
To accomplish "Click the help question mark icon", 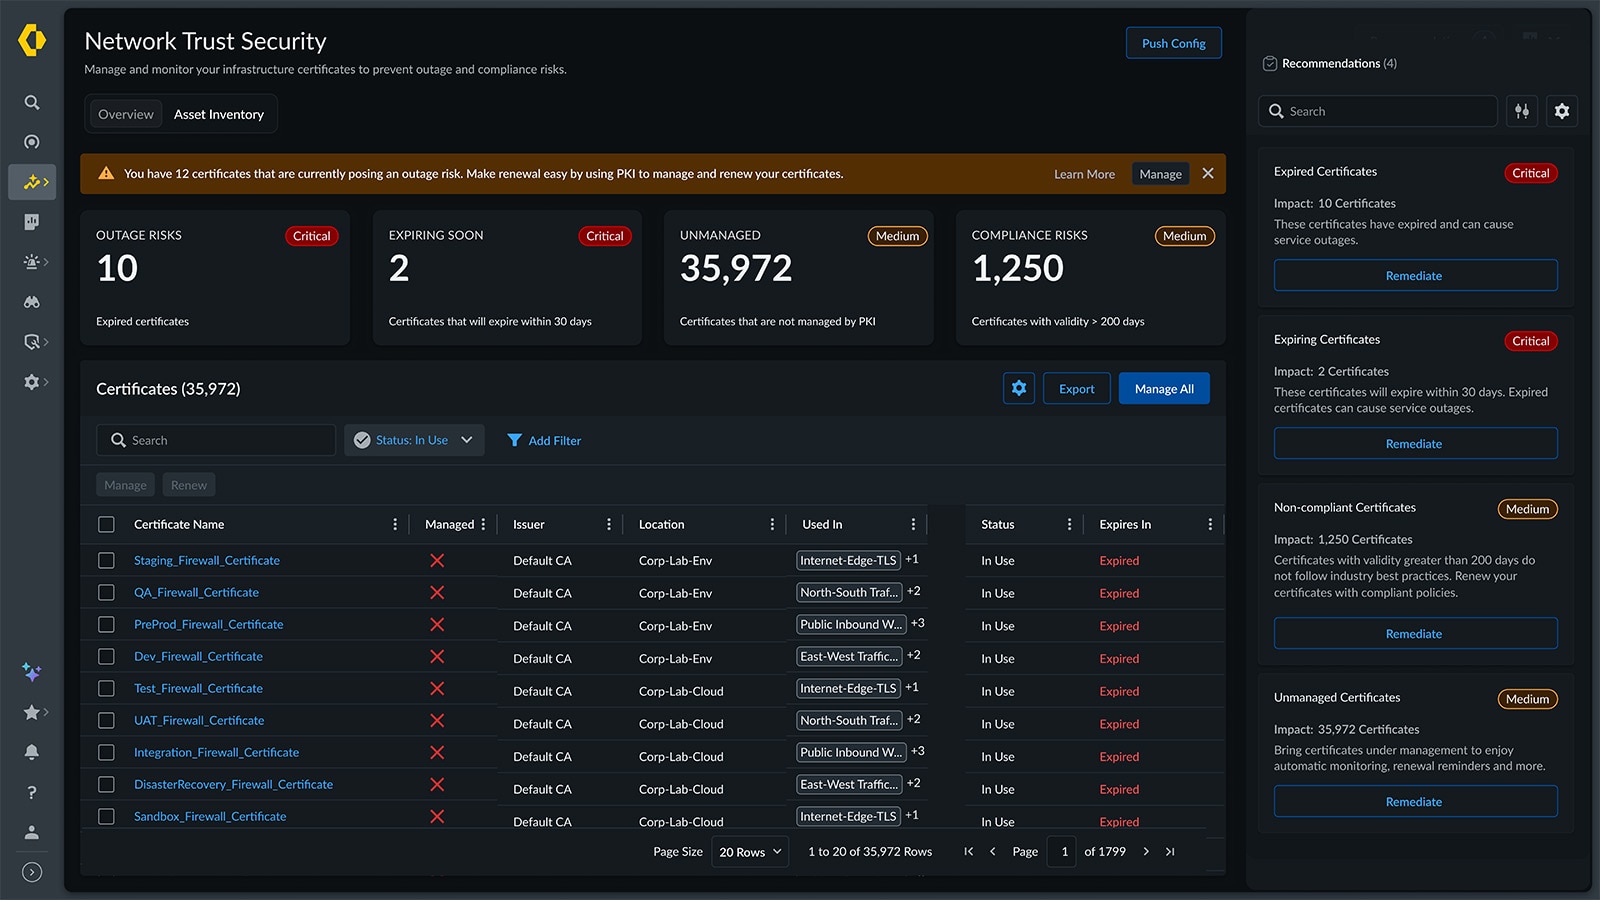I will click(32, 792).
